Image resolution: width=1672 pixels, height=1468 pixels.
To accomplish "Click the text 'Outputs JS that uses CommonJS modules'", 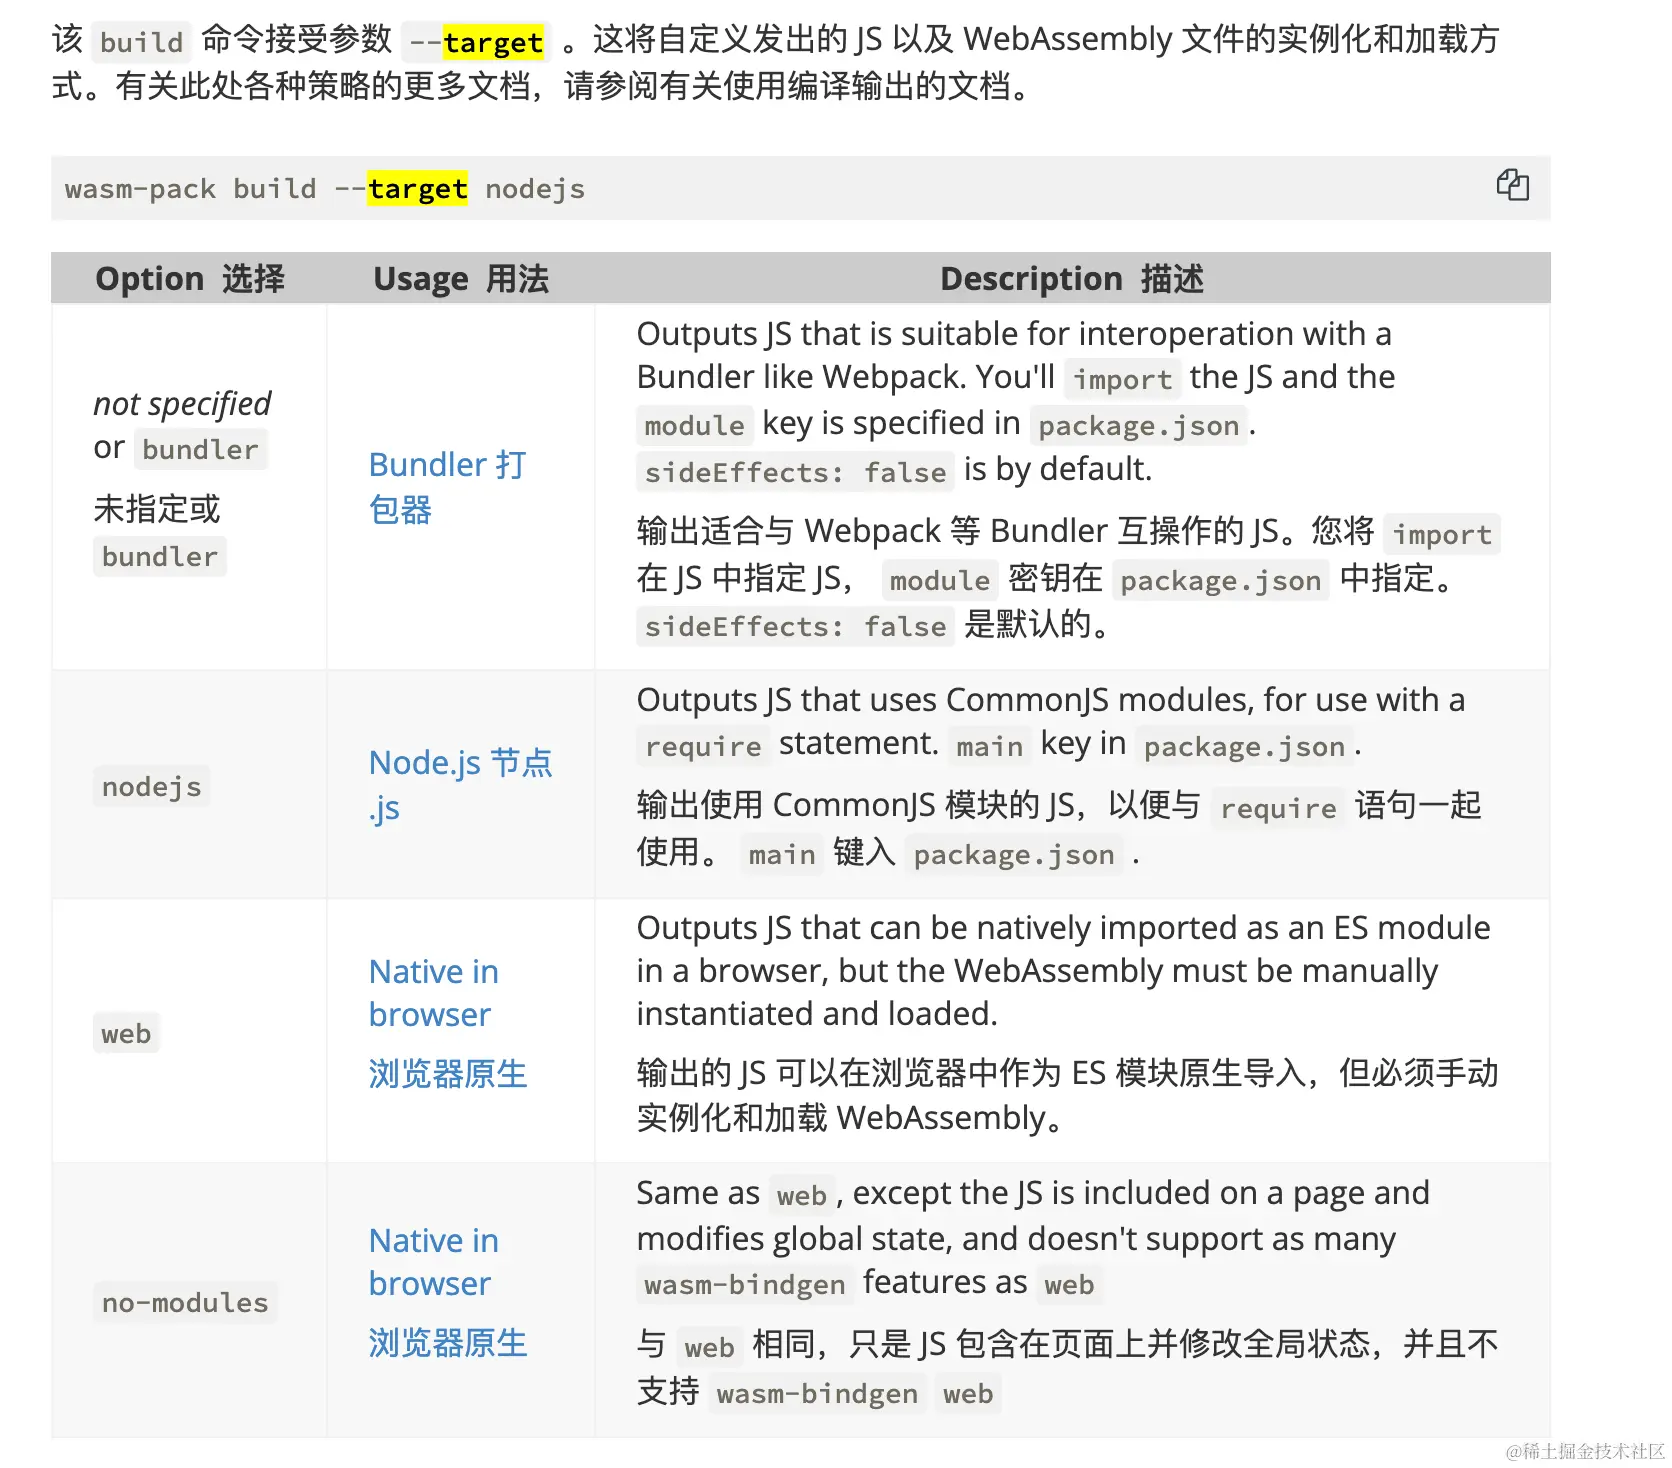I will [x=944, y=699].
